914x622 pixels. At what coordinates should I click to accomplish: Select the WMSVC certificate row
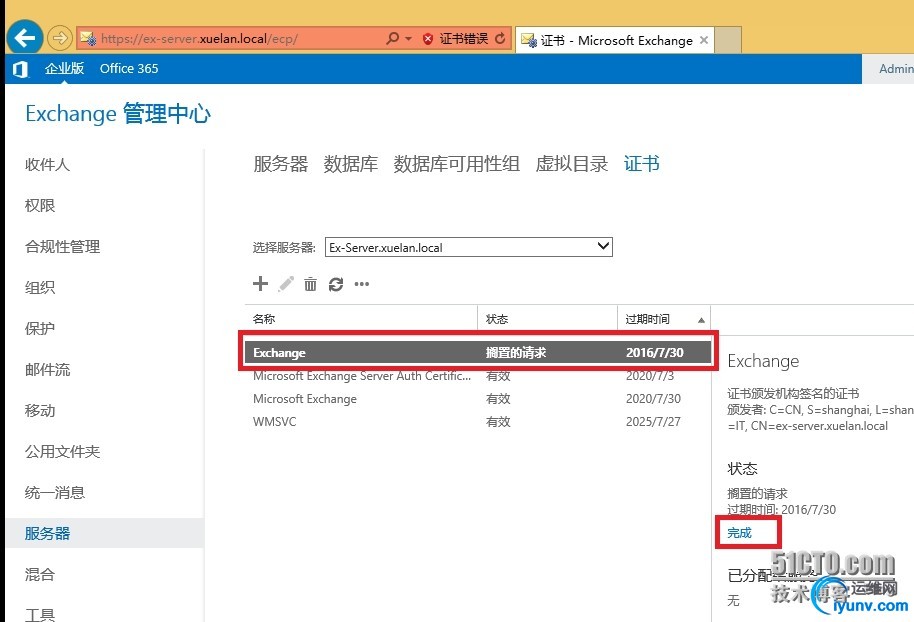click(478, 421)
